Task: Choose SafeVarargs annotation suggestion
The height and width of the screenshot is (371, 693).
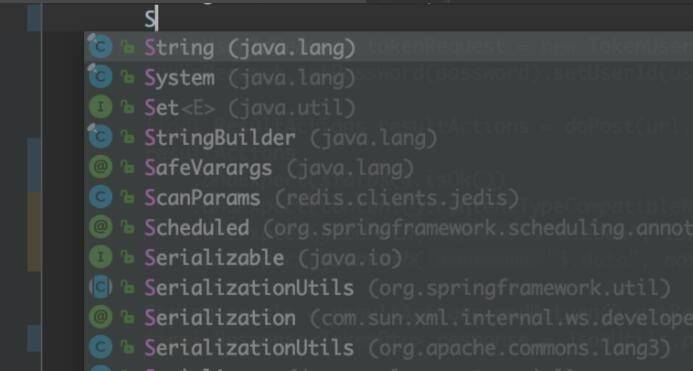Action: click(388, 168)
